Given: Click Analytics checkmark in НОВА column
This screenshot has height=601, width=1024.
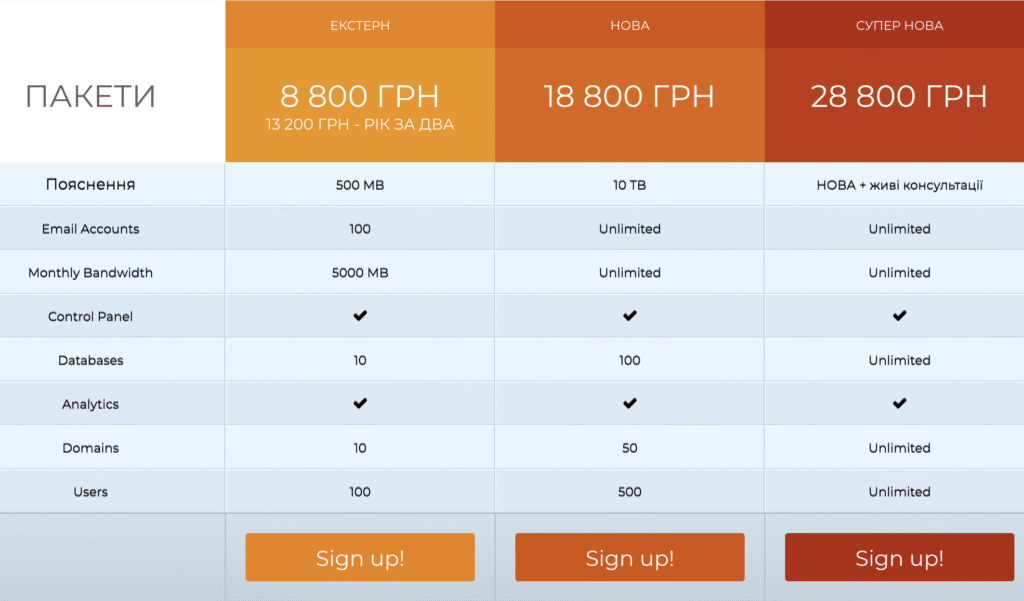Looking at the screenshot, I should pos(629,404).
